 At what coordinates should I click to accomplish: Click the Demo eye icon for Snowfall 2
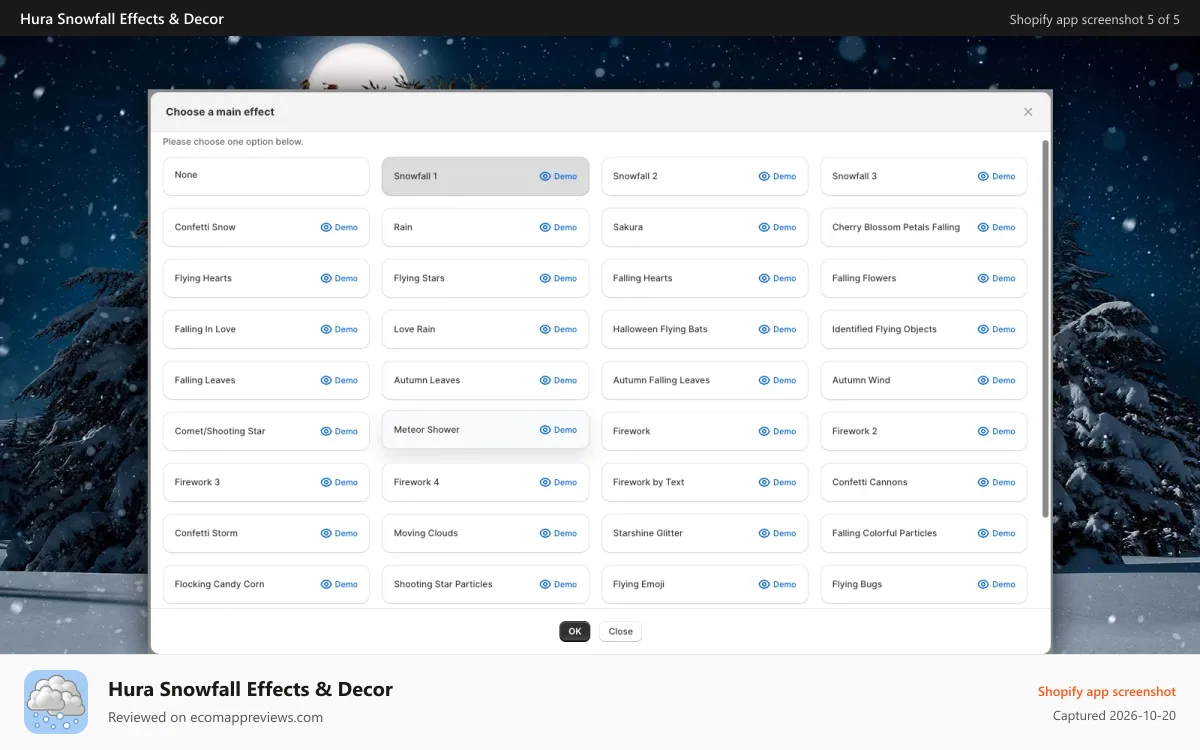764,176
